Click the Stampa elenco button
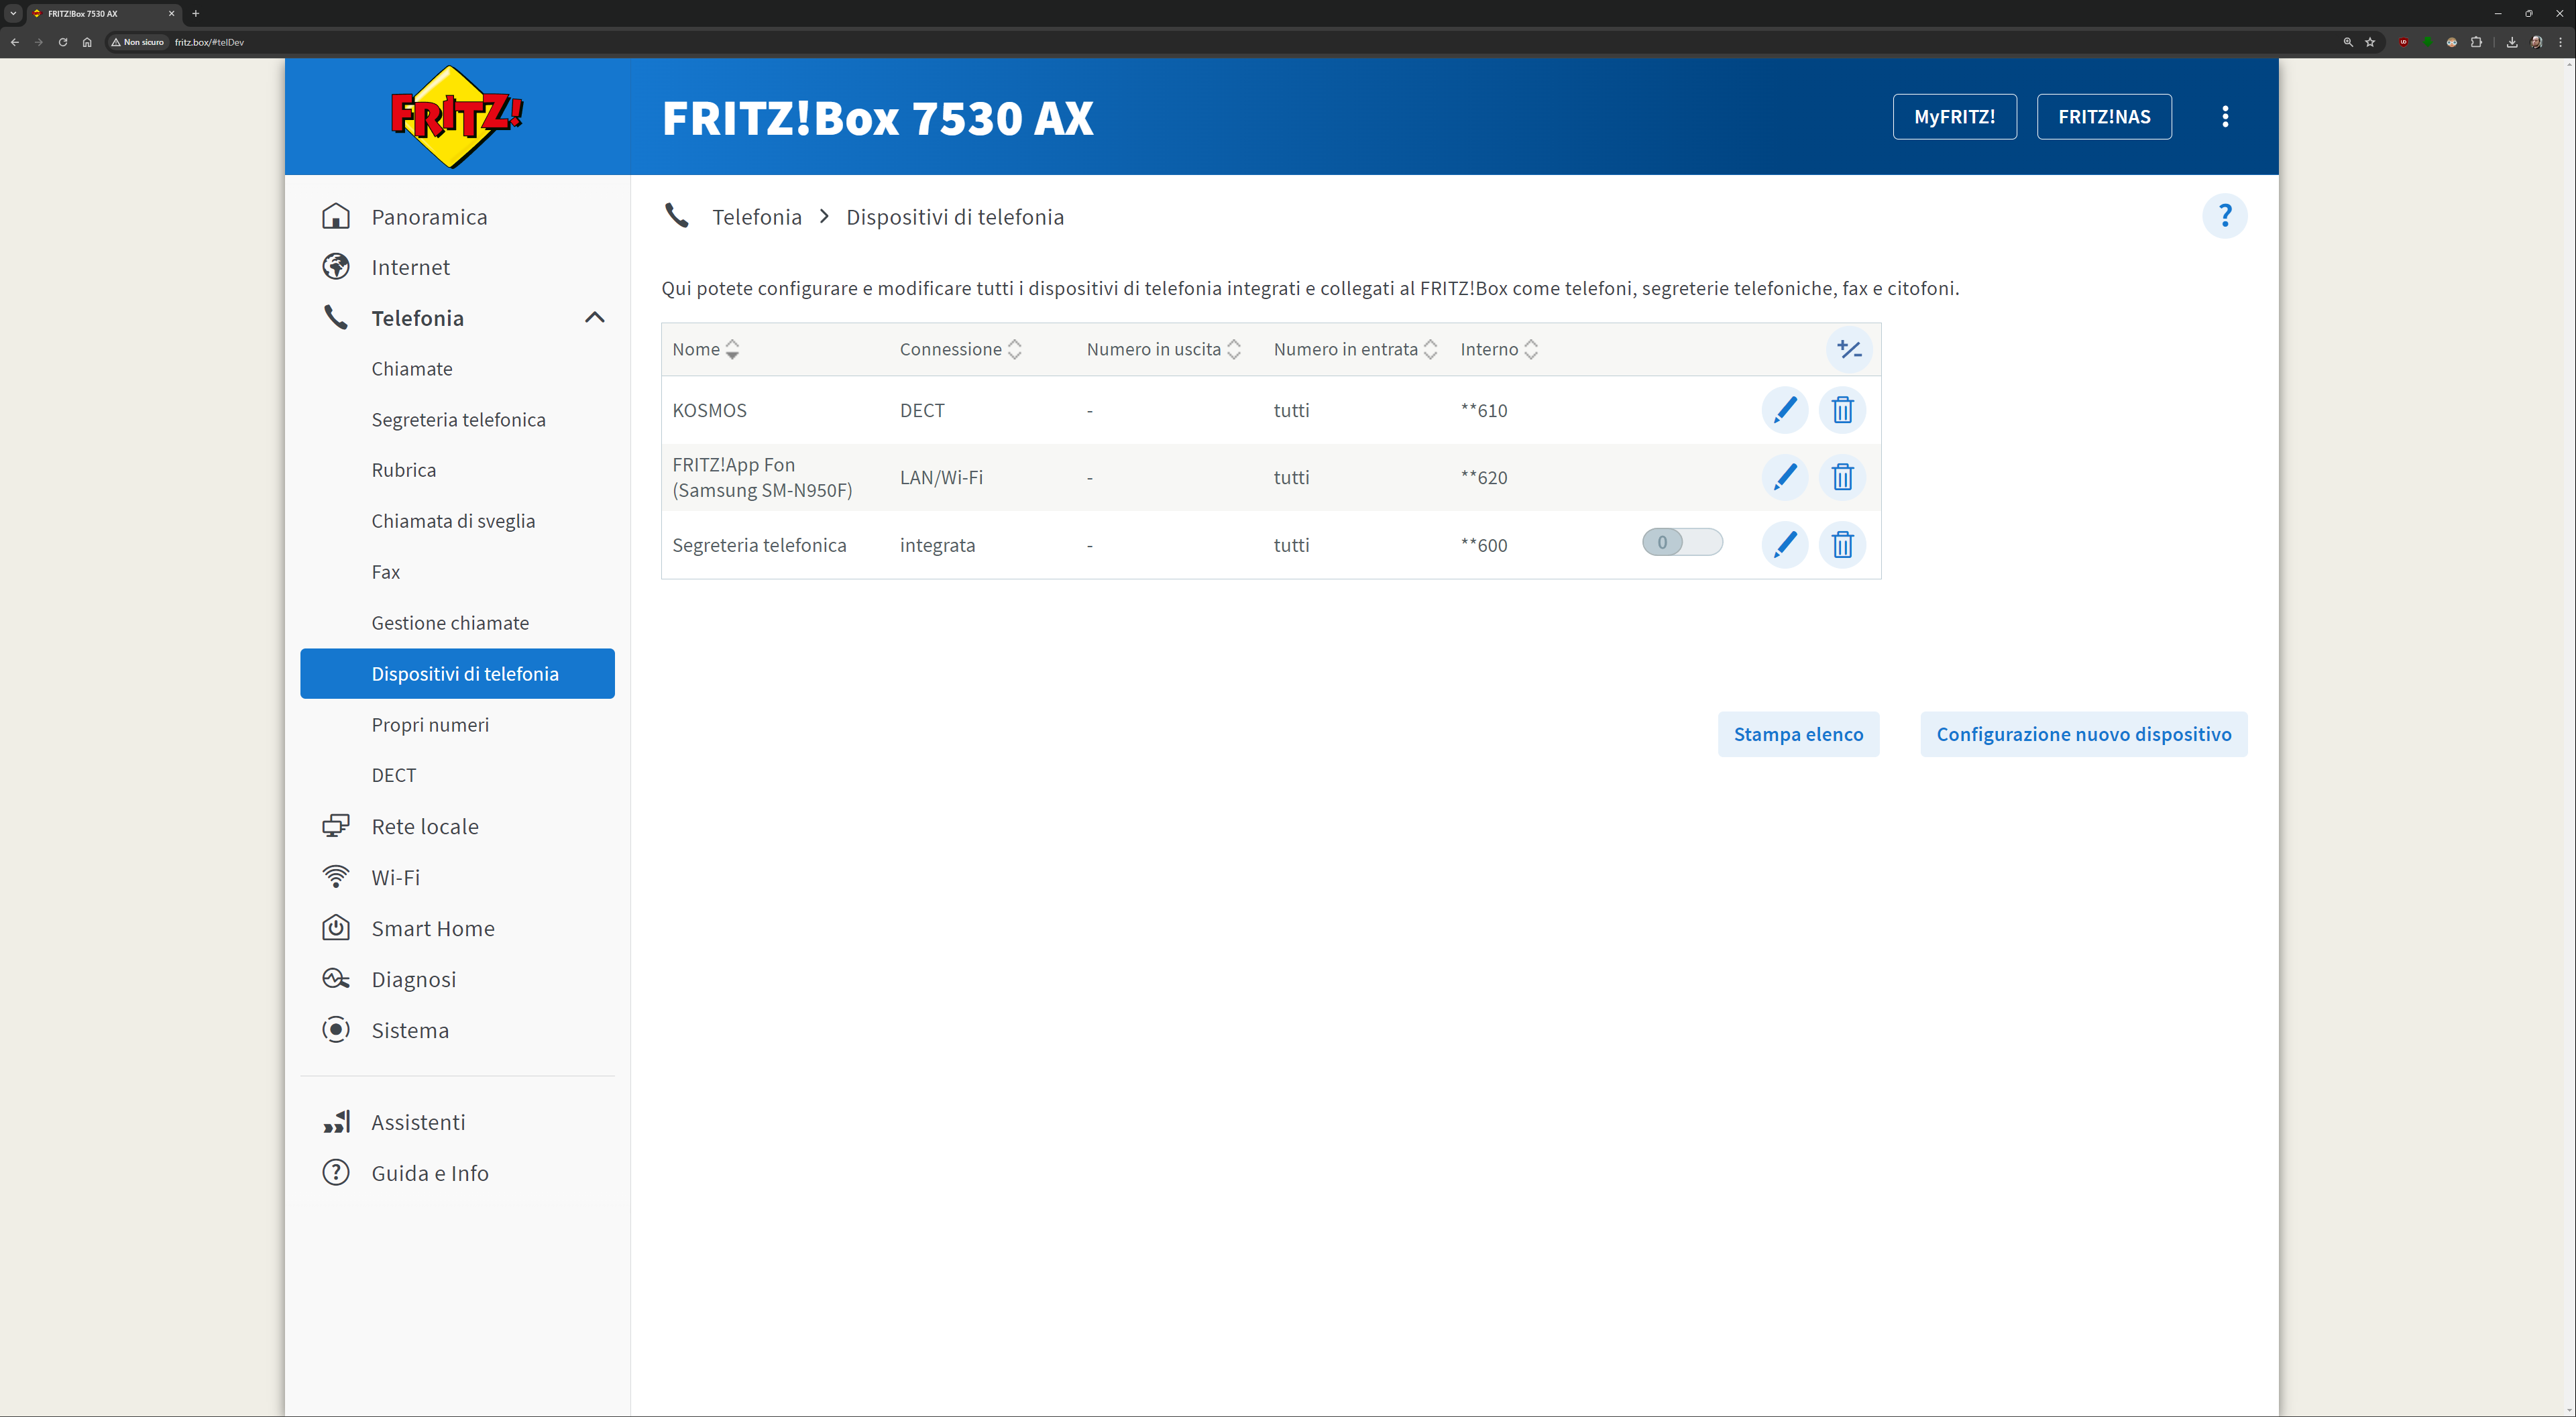The height and width of the screenshot is (1417, 2576). 1798,734
